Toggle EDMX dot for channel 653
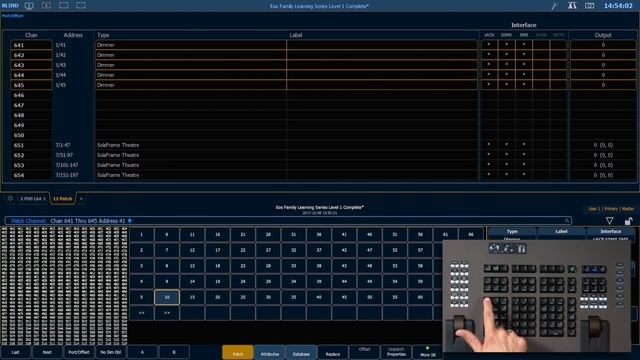 point(506,164)
